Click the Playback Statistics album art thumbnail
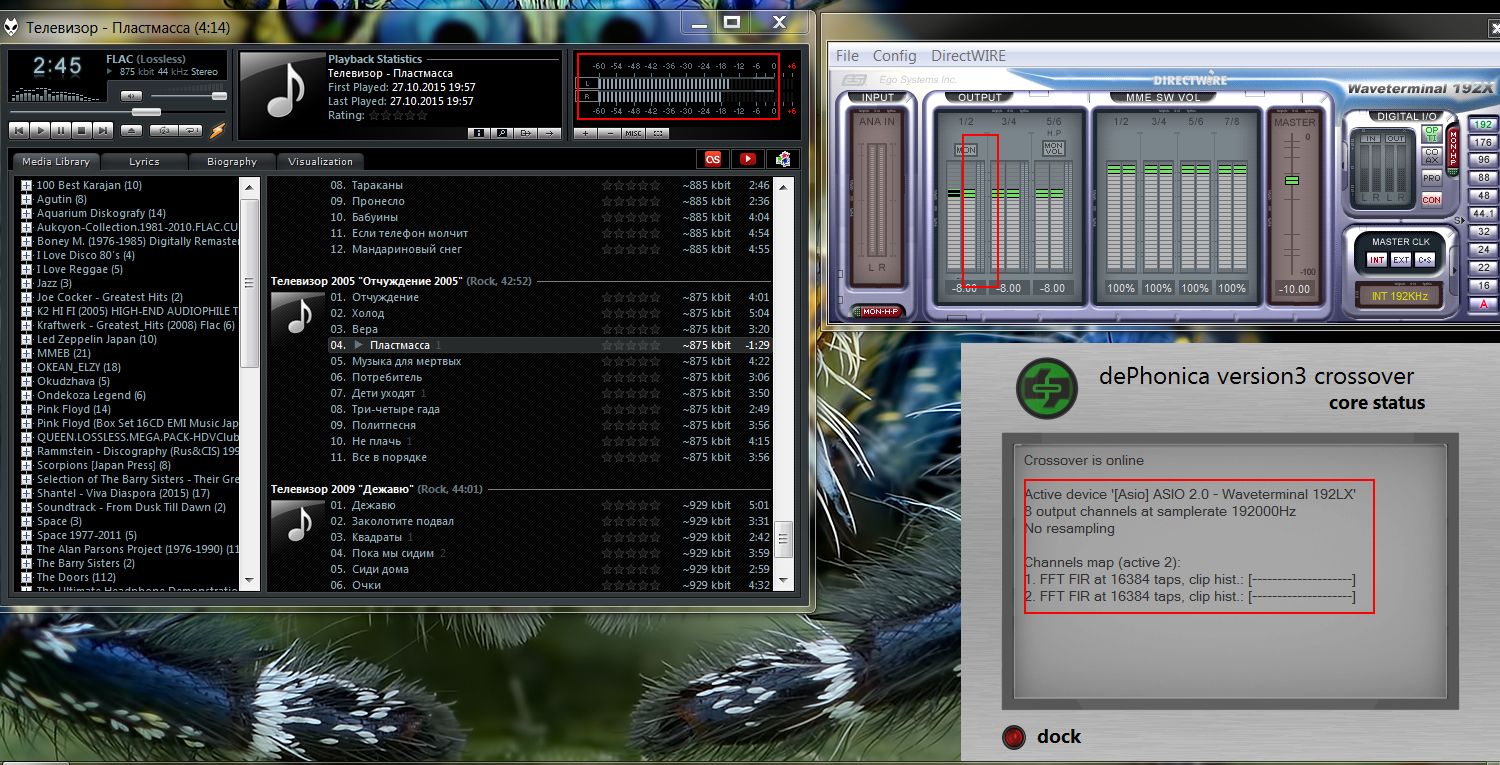Screen dimensions: 1500x765 tap(283, 87)
